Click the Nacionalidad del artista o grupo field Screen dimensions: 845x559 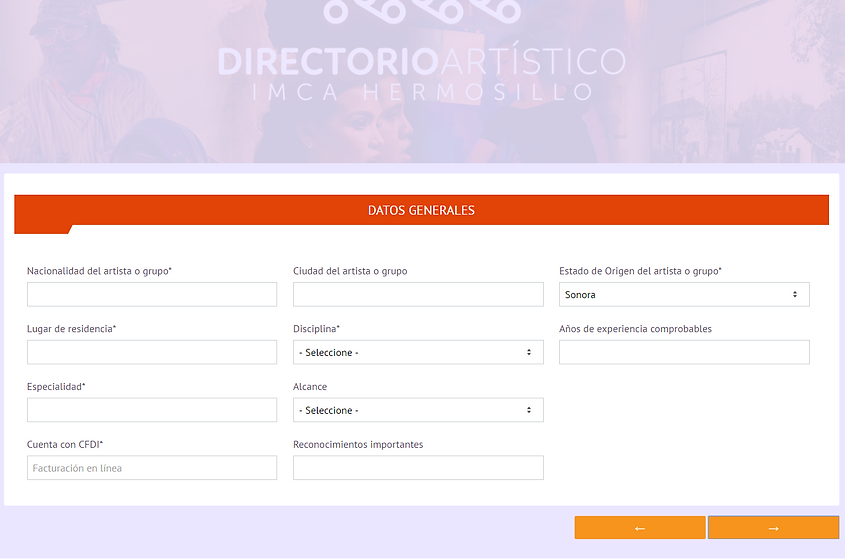point(152,294)
